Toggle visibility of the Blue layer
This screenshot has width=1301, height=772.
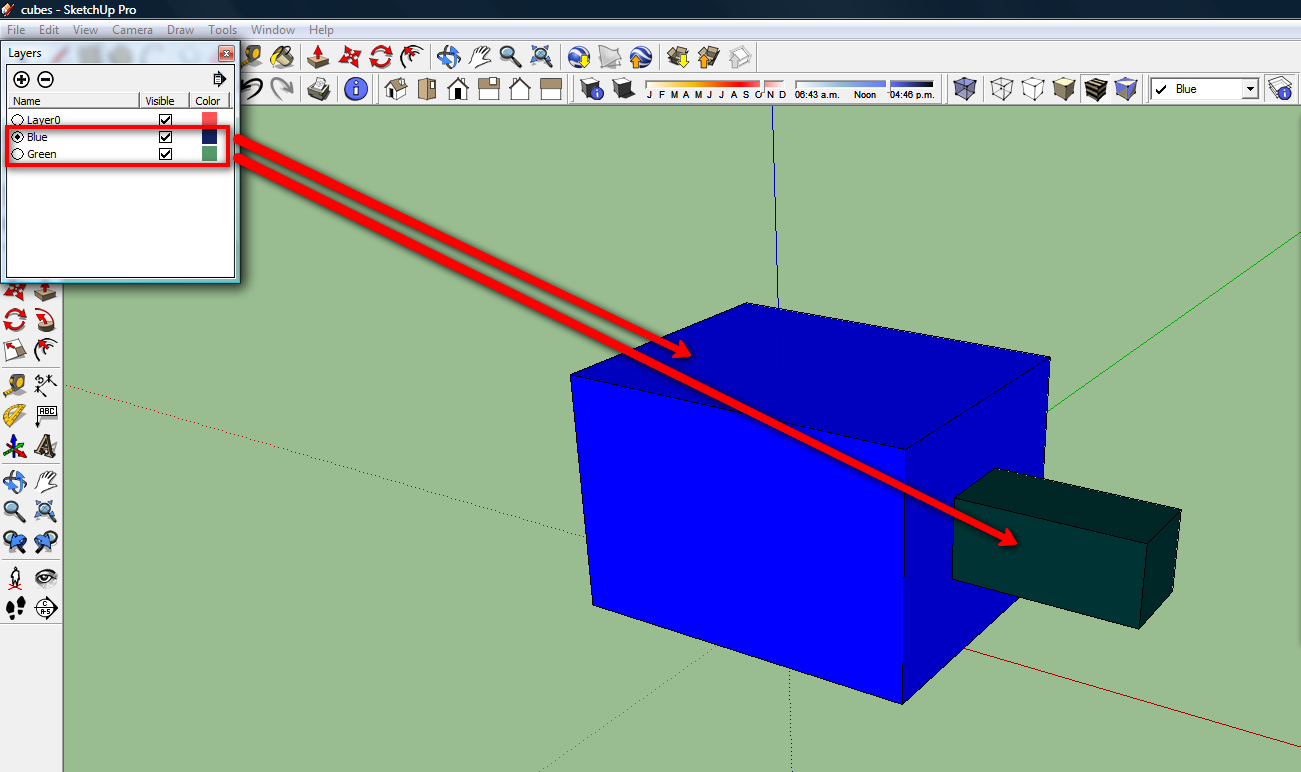pyautogui.click(x=165, y=137)
